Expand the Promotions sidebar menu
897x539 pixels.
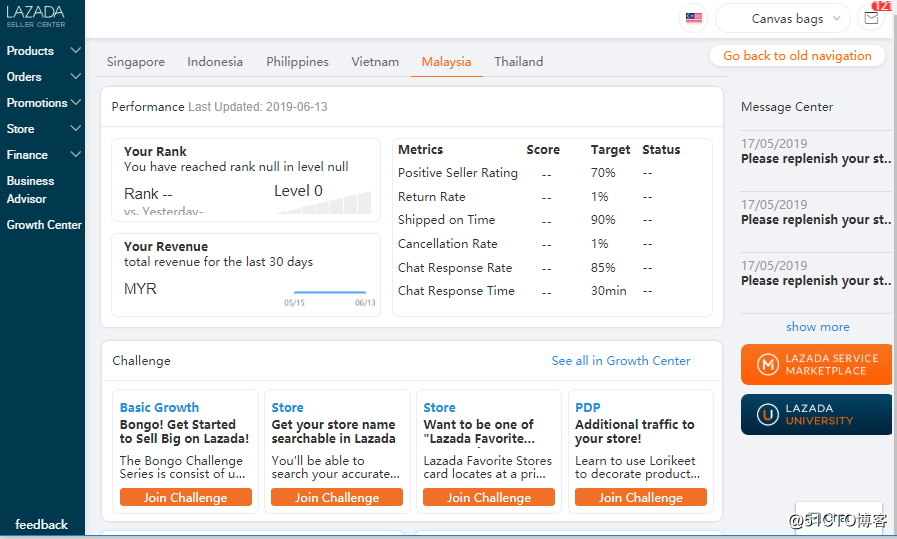tap(42, 103)
